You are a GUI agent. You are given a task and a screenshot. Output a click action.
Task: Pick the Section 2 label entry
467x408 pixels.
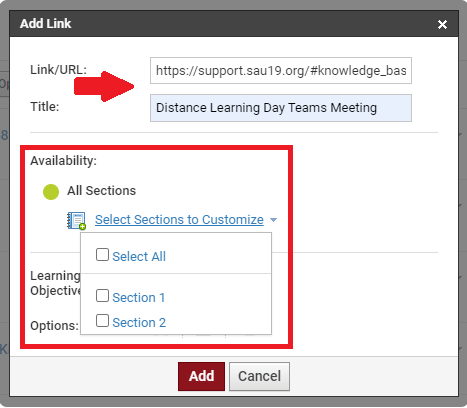[139, 323]
